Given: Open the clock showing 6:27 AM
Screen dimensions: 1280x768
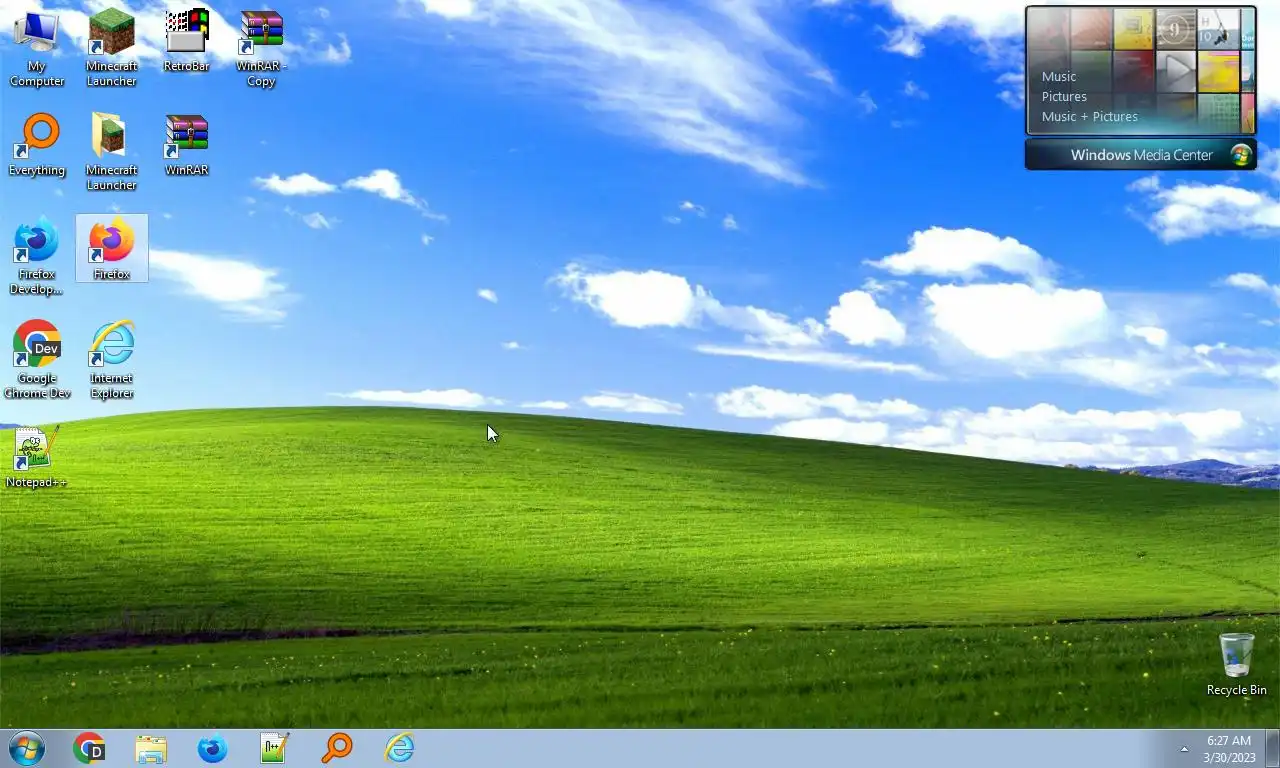Looking at the screenshot, I should point(1229,749).
